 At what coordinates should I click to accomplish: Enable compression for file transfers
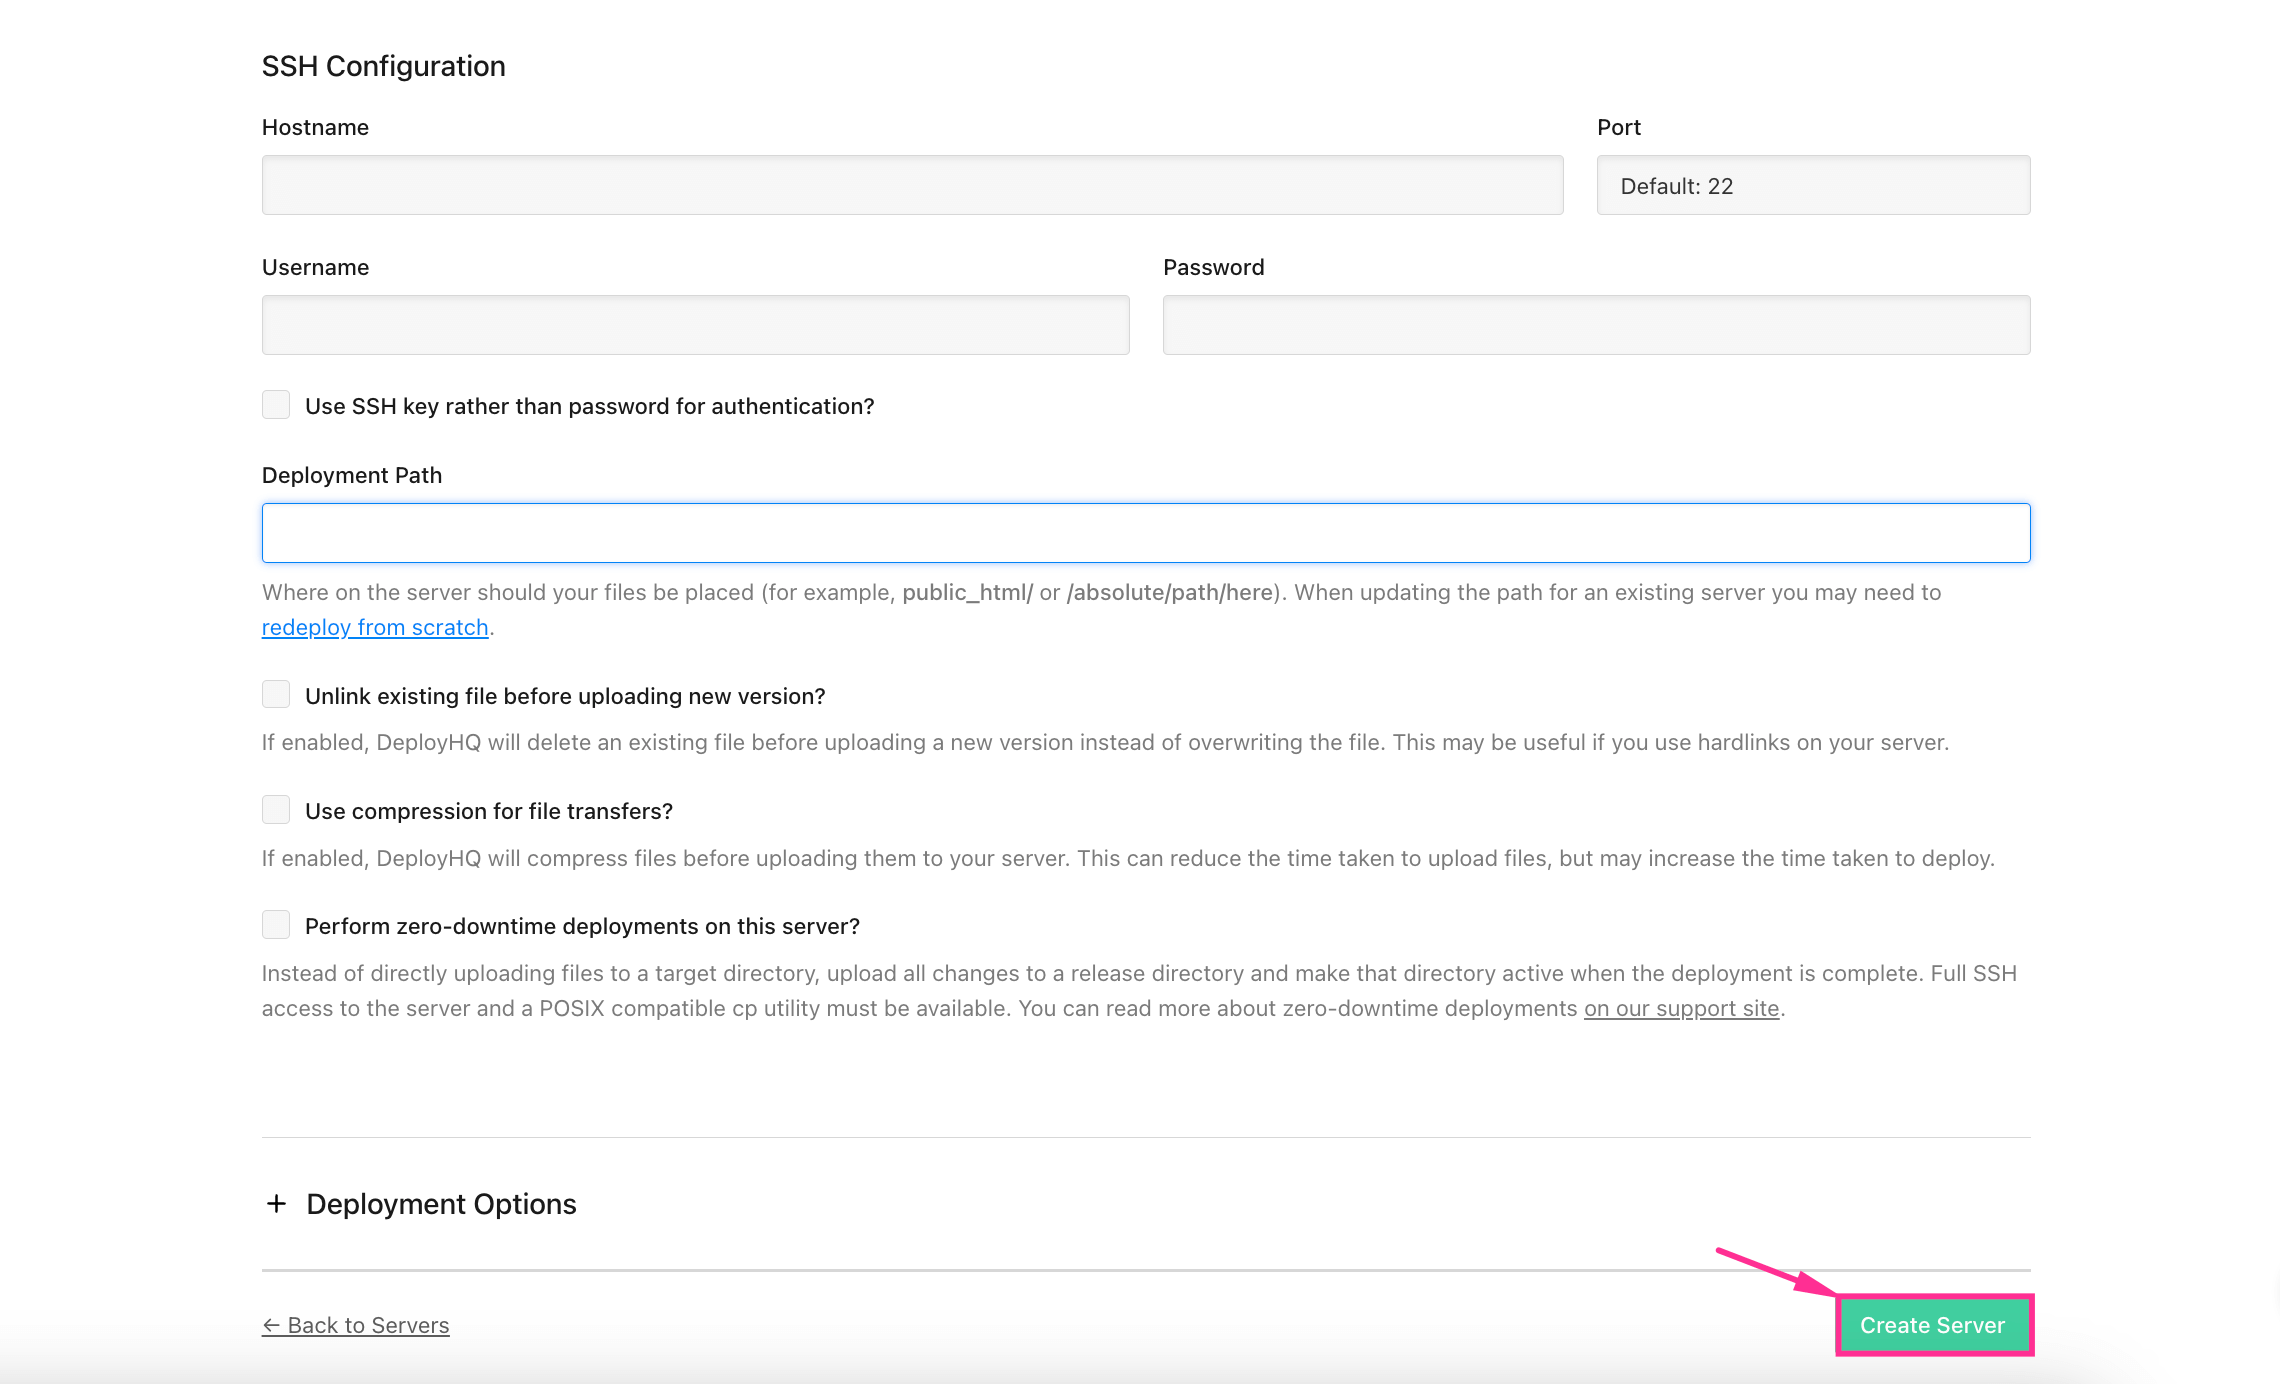[x=276, y=810]
